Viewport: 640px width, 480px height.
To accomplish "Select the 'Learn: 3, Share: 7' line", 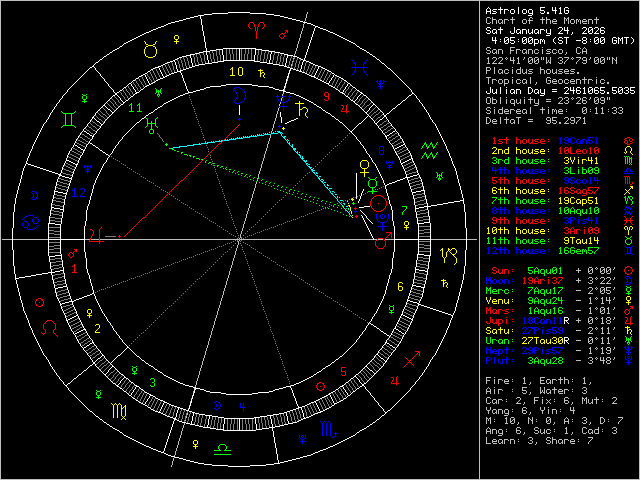I will tap(539, 441).
